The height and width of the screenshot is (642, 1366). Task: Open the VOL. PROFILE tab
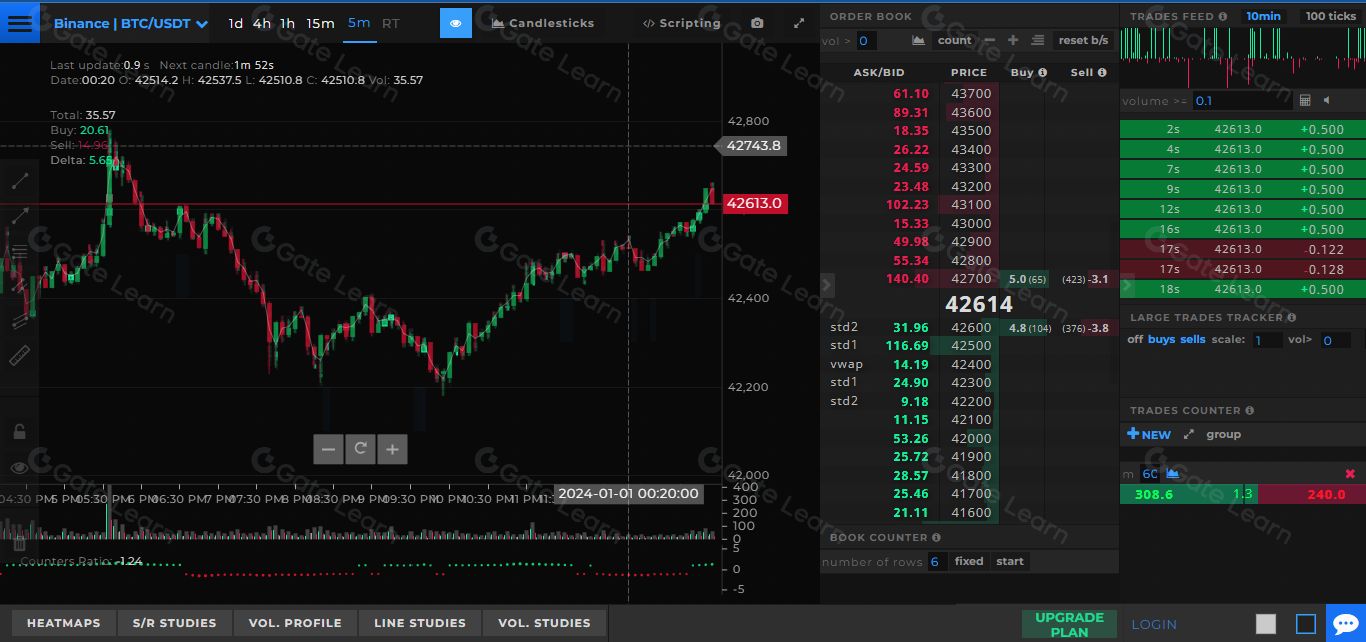[294, 623]
